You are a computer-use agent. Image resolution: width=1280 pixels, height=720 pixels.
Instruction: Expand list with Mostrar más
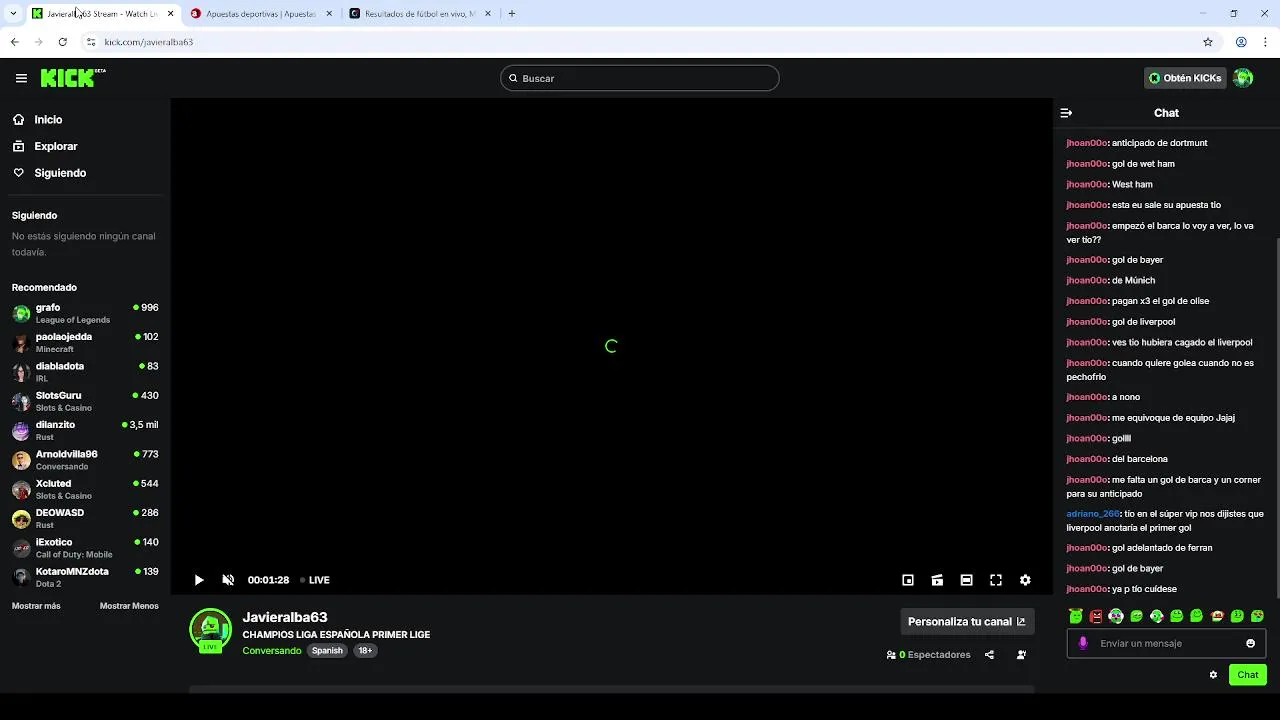[36, 606]
